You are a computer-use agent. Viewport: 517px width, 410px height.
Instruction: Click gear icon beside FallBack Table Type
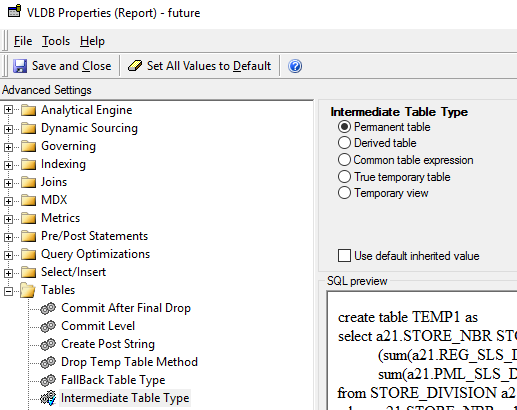point(48,380)
